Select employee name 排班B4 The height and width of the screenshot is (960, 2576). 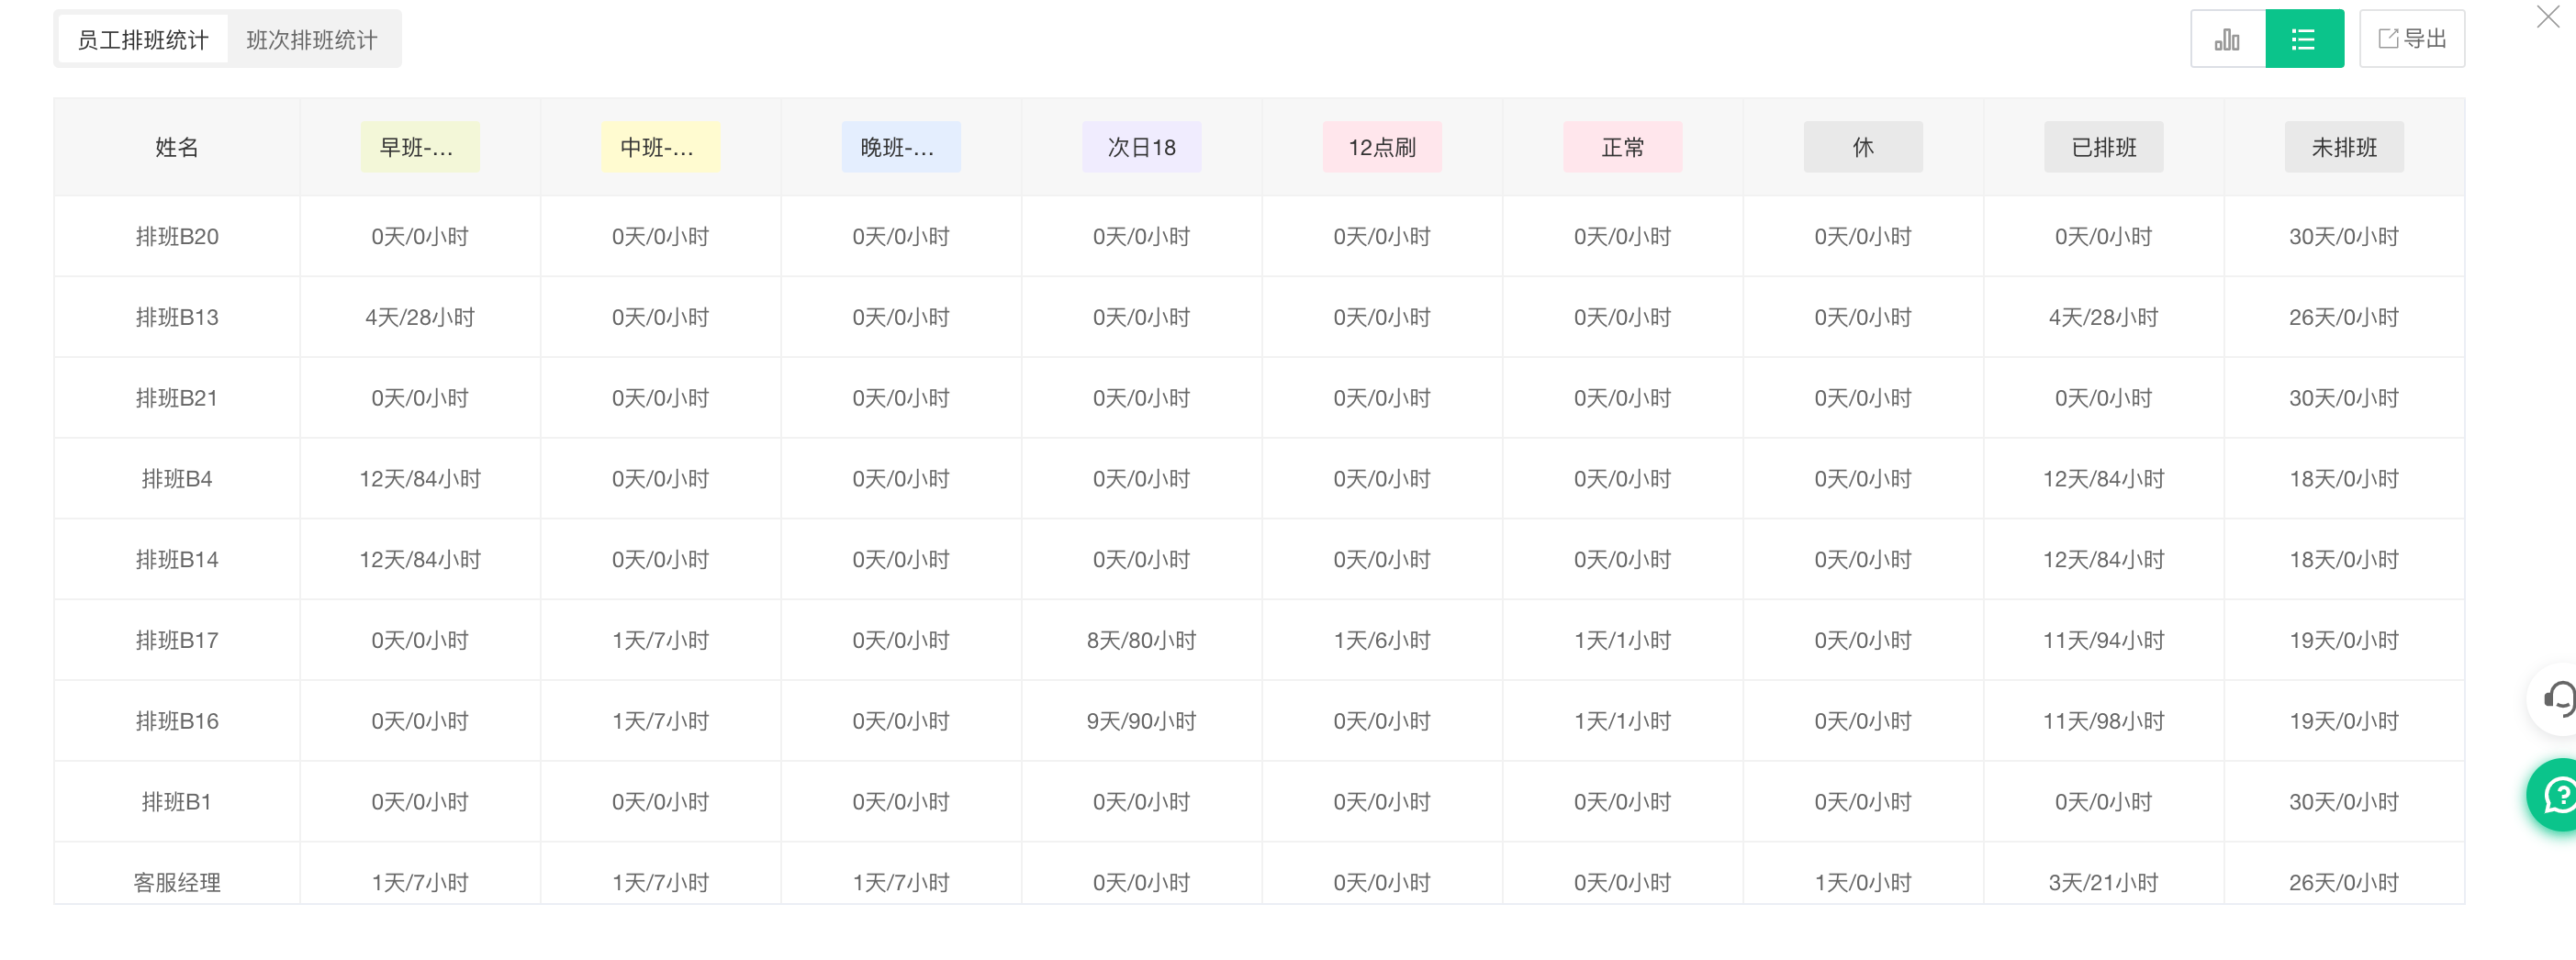pos(177,479)
